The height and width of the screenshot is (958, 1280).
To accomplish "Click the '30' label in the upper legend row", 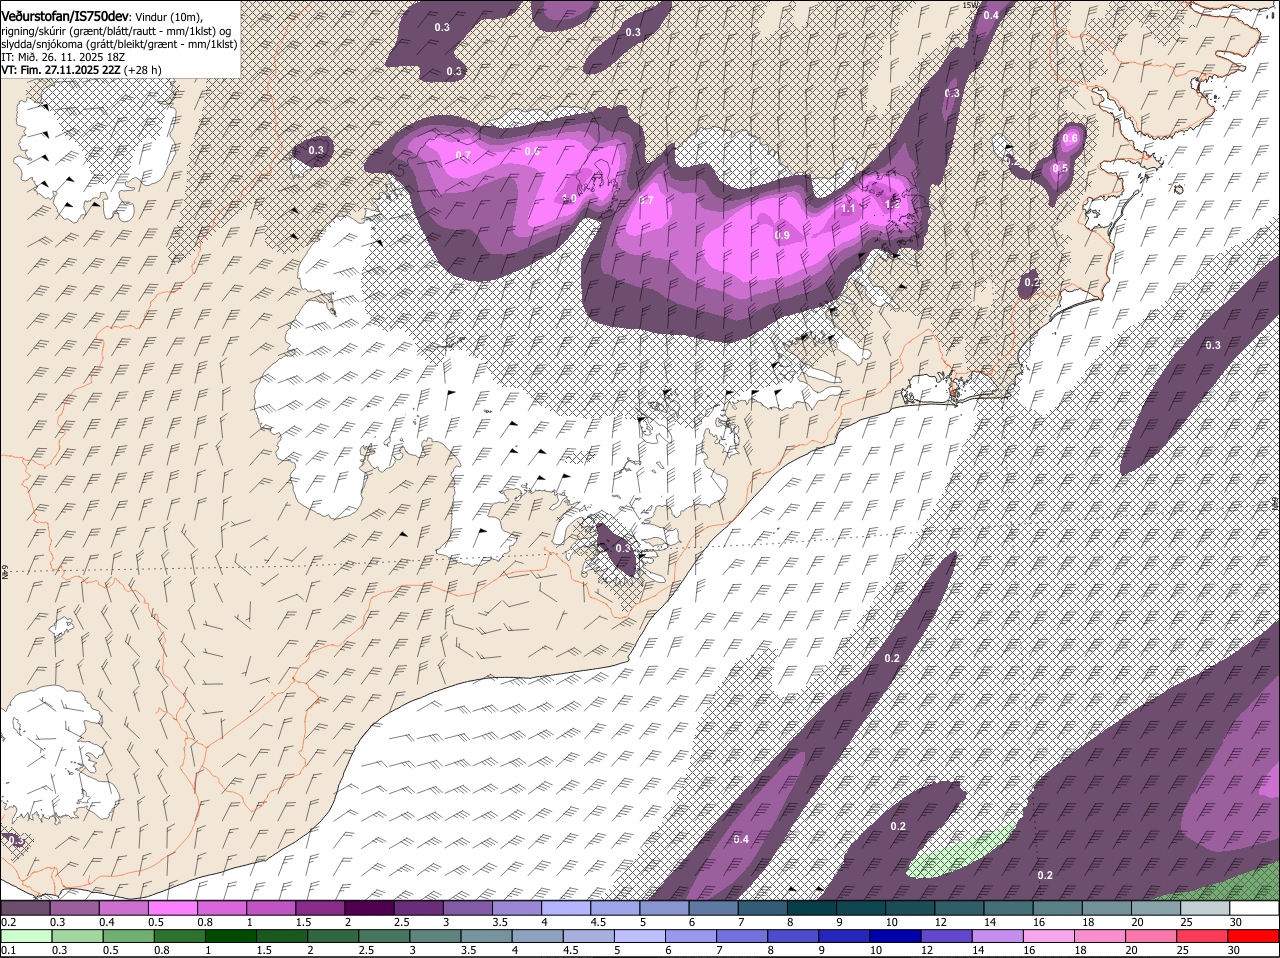I will point(1236,922).
